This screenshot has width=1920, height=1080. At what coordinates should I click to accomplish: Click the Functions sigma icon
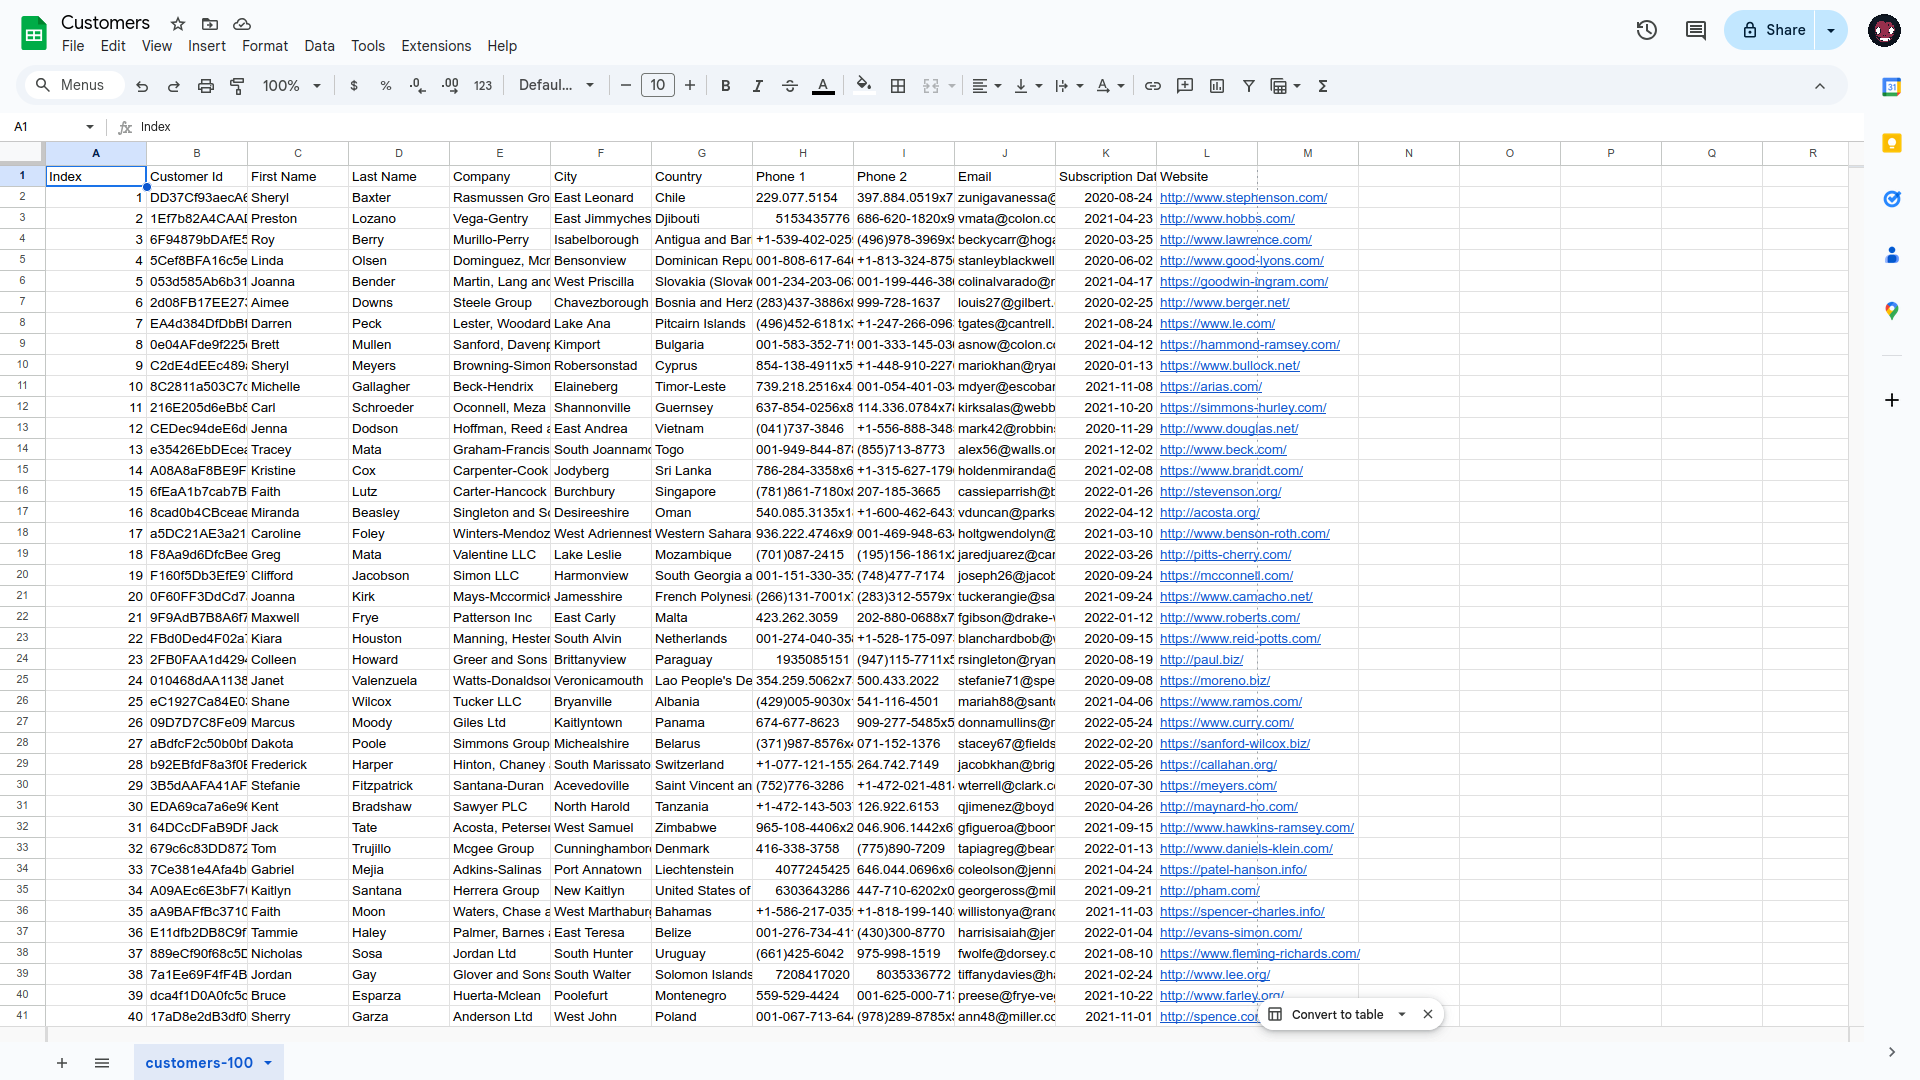click(x=1323, y=86)
